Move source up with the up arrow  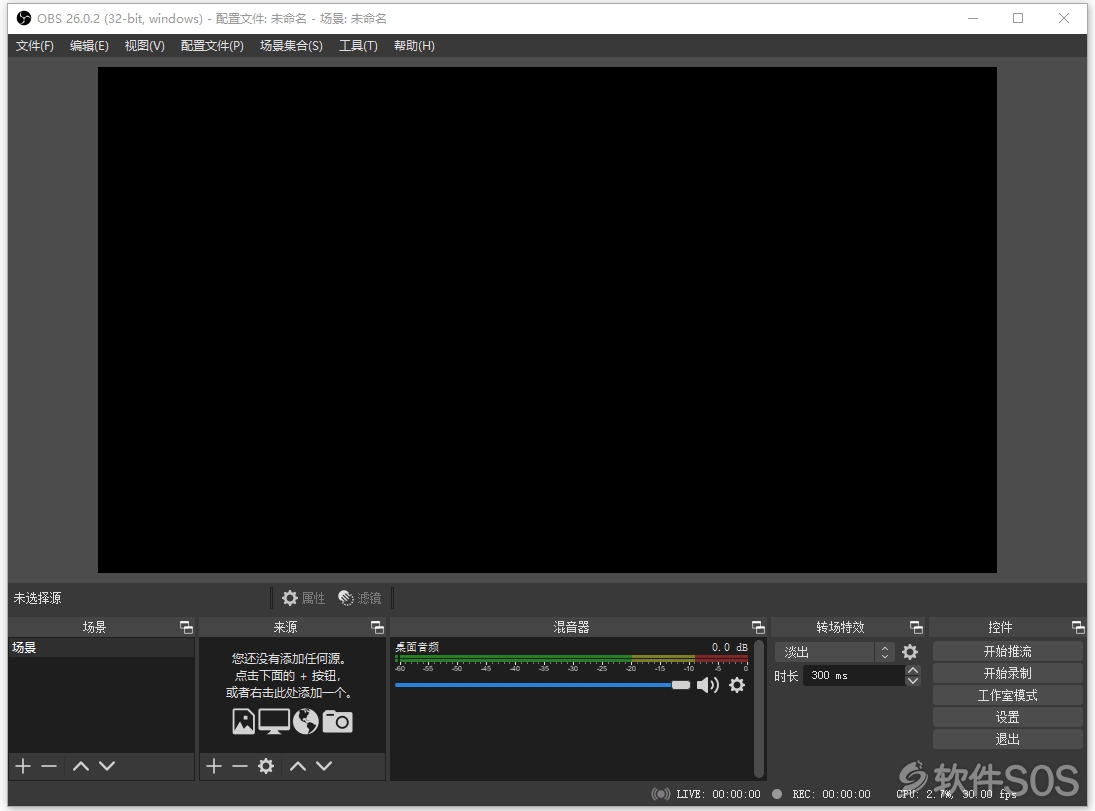(298, 766)
